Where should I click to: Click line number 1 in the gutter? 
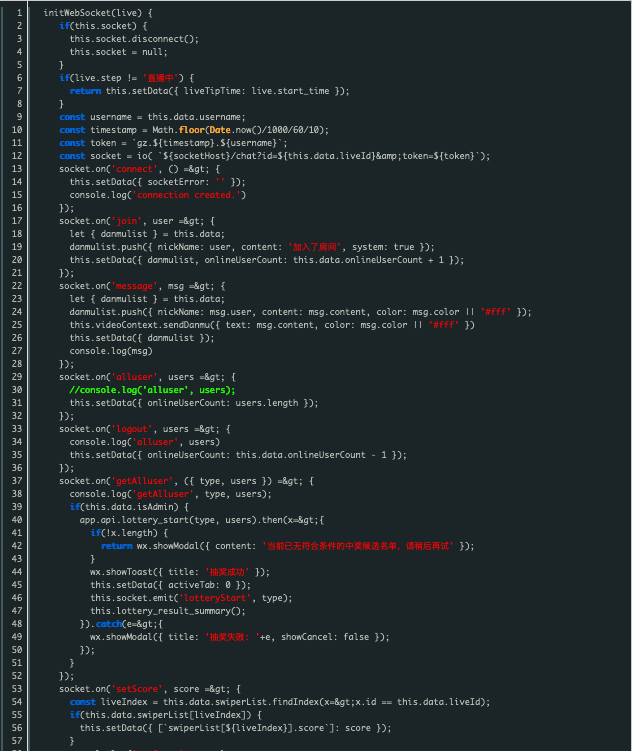20,13
